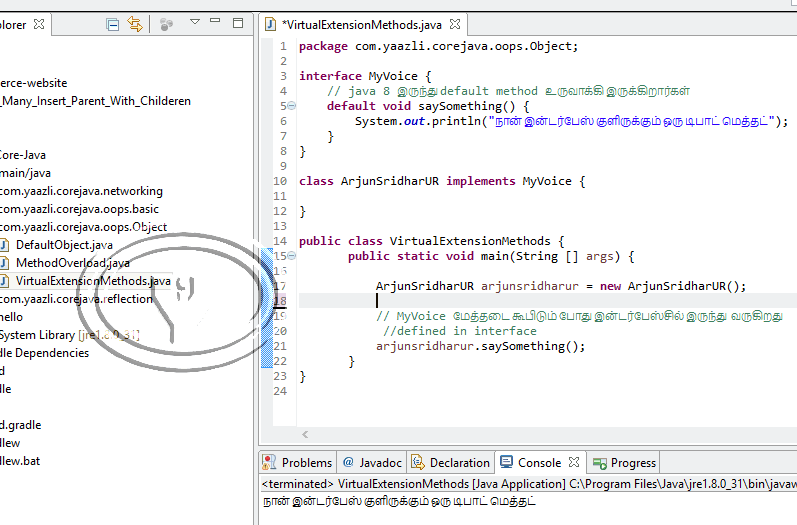
Task: Click class ArjunSridharUR declaration line 10
Action: click(442, 181)
